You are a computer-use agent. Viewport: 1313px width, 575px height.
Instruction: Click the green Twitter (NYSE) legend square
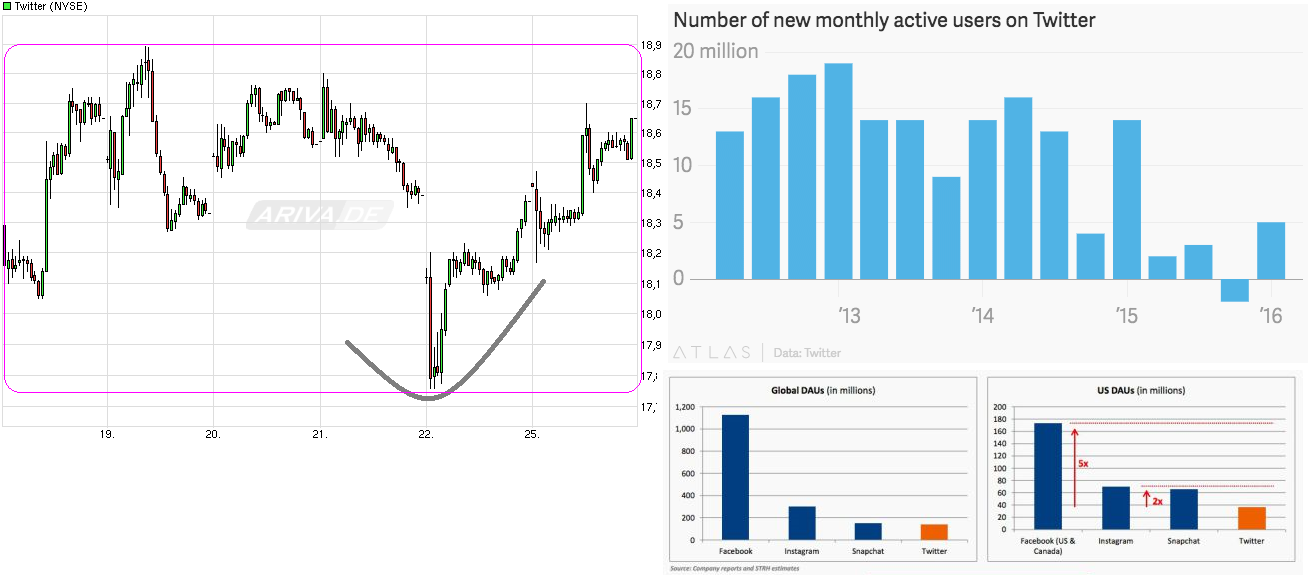pos(7,7)
